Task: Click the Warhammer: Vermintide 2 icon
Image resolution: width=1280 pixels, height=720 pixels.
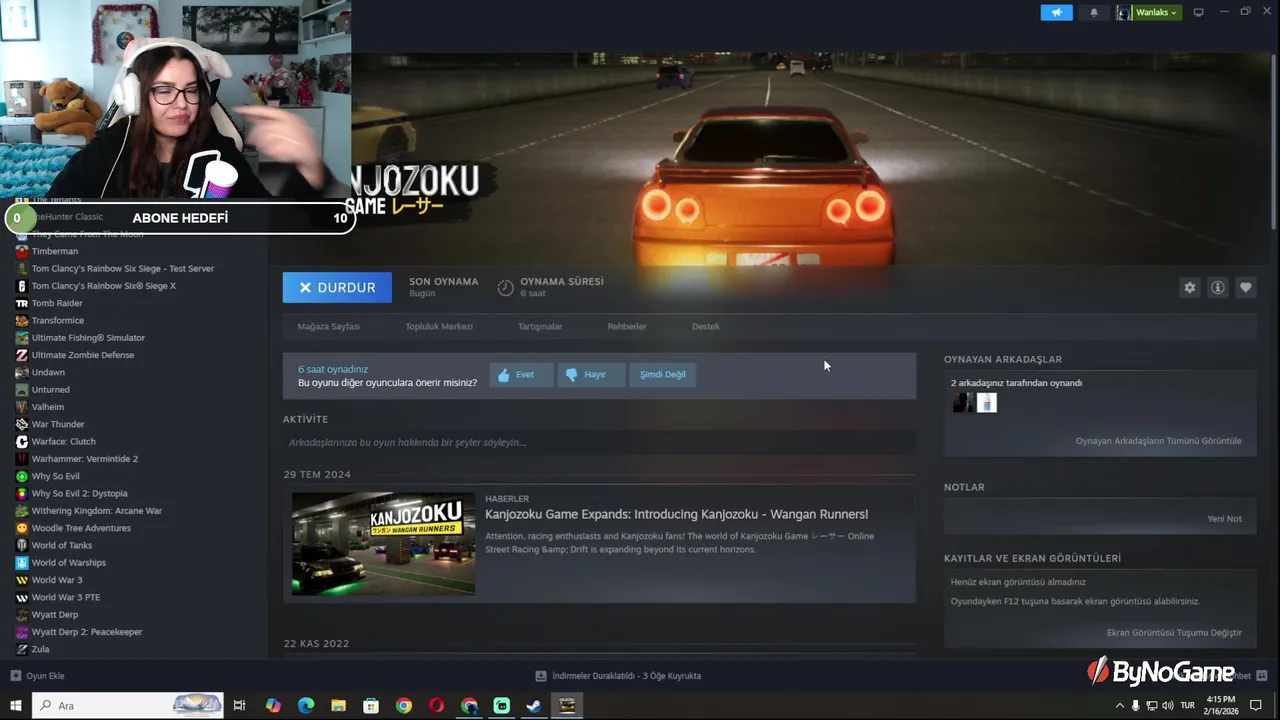Action: click(22, 459)
